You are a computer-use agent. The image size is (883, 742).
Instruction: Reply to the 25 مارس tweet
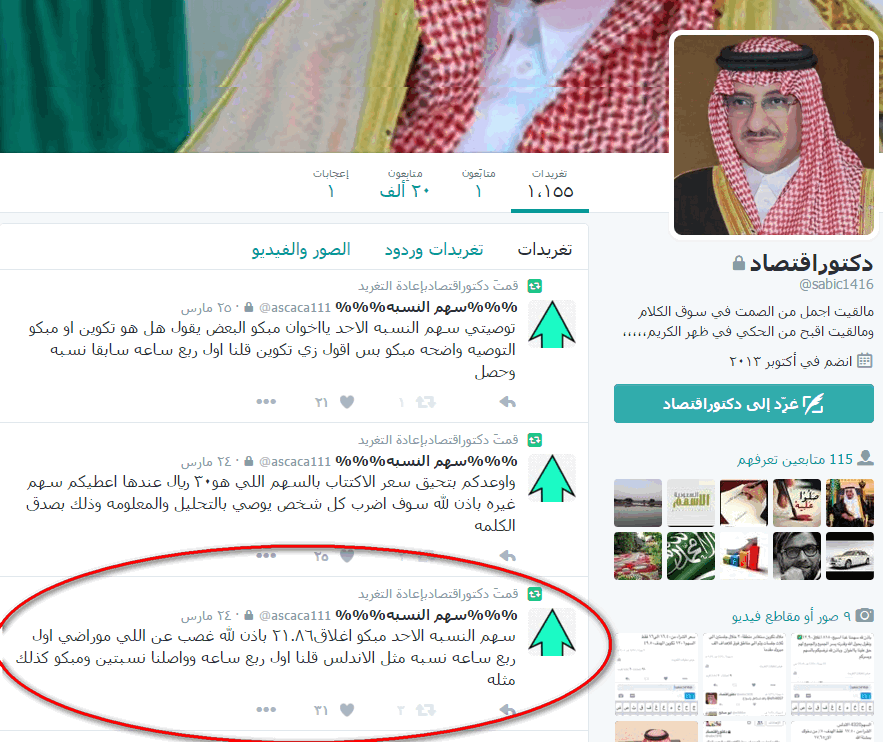point(507,402)
